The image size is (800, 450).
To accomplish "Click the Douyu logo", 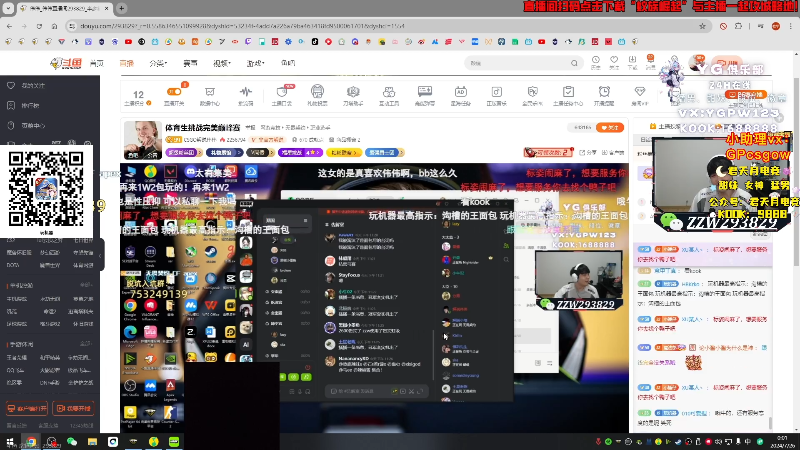I will tap(66, 63).
